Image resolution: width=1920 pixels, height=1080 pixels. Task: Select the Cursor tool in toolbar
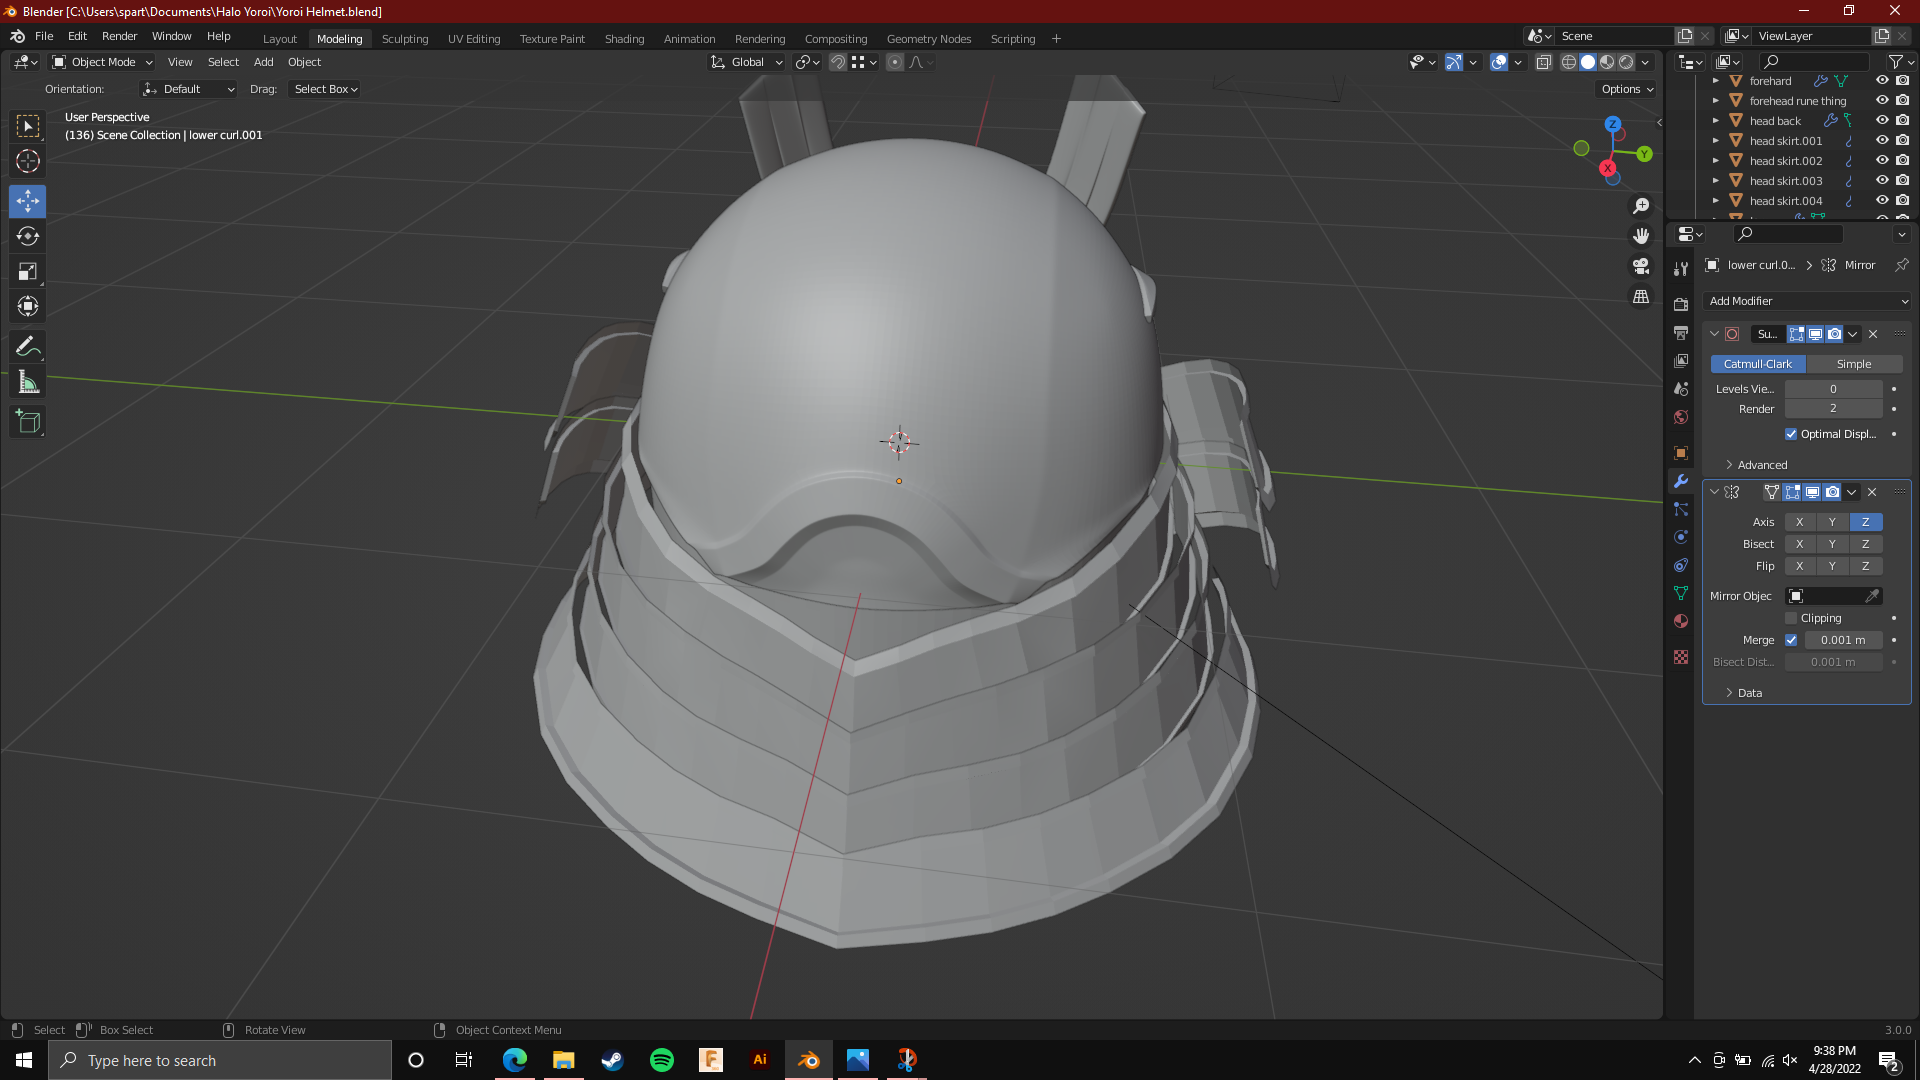[x=28, y=161]
